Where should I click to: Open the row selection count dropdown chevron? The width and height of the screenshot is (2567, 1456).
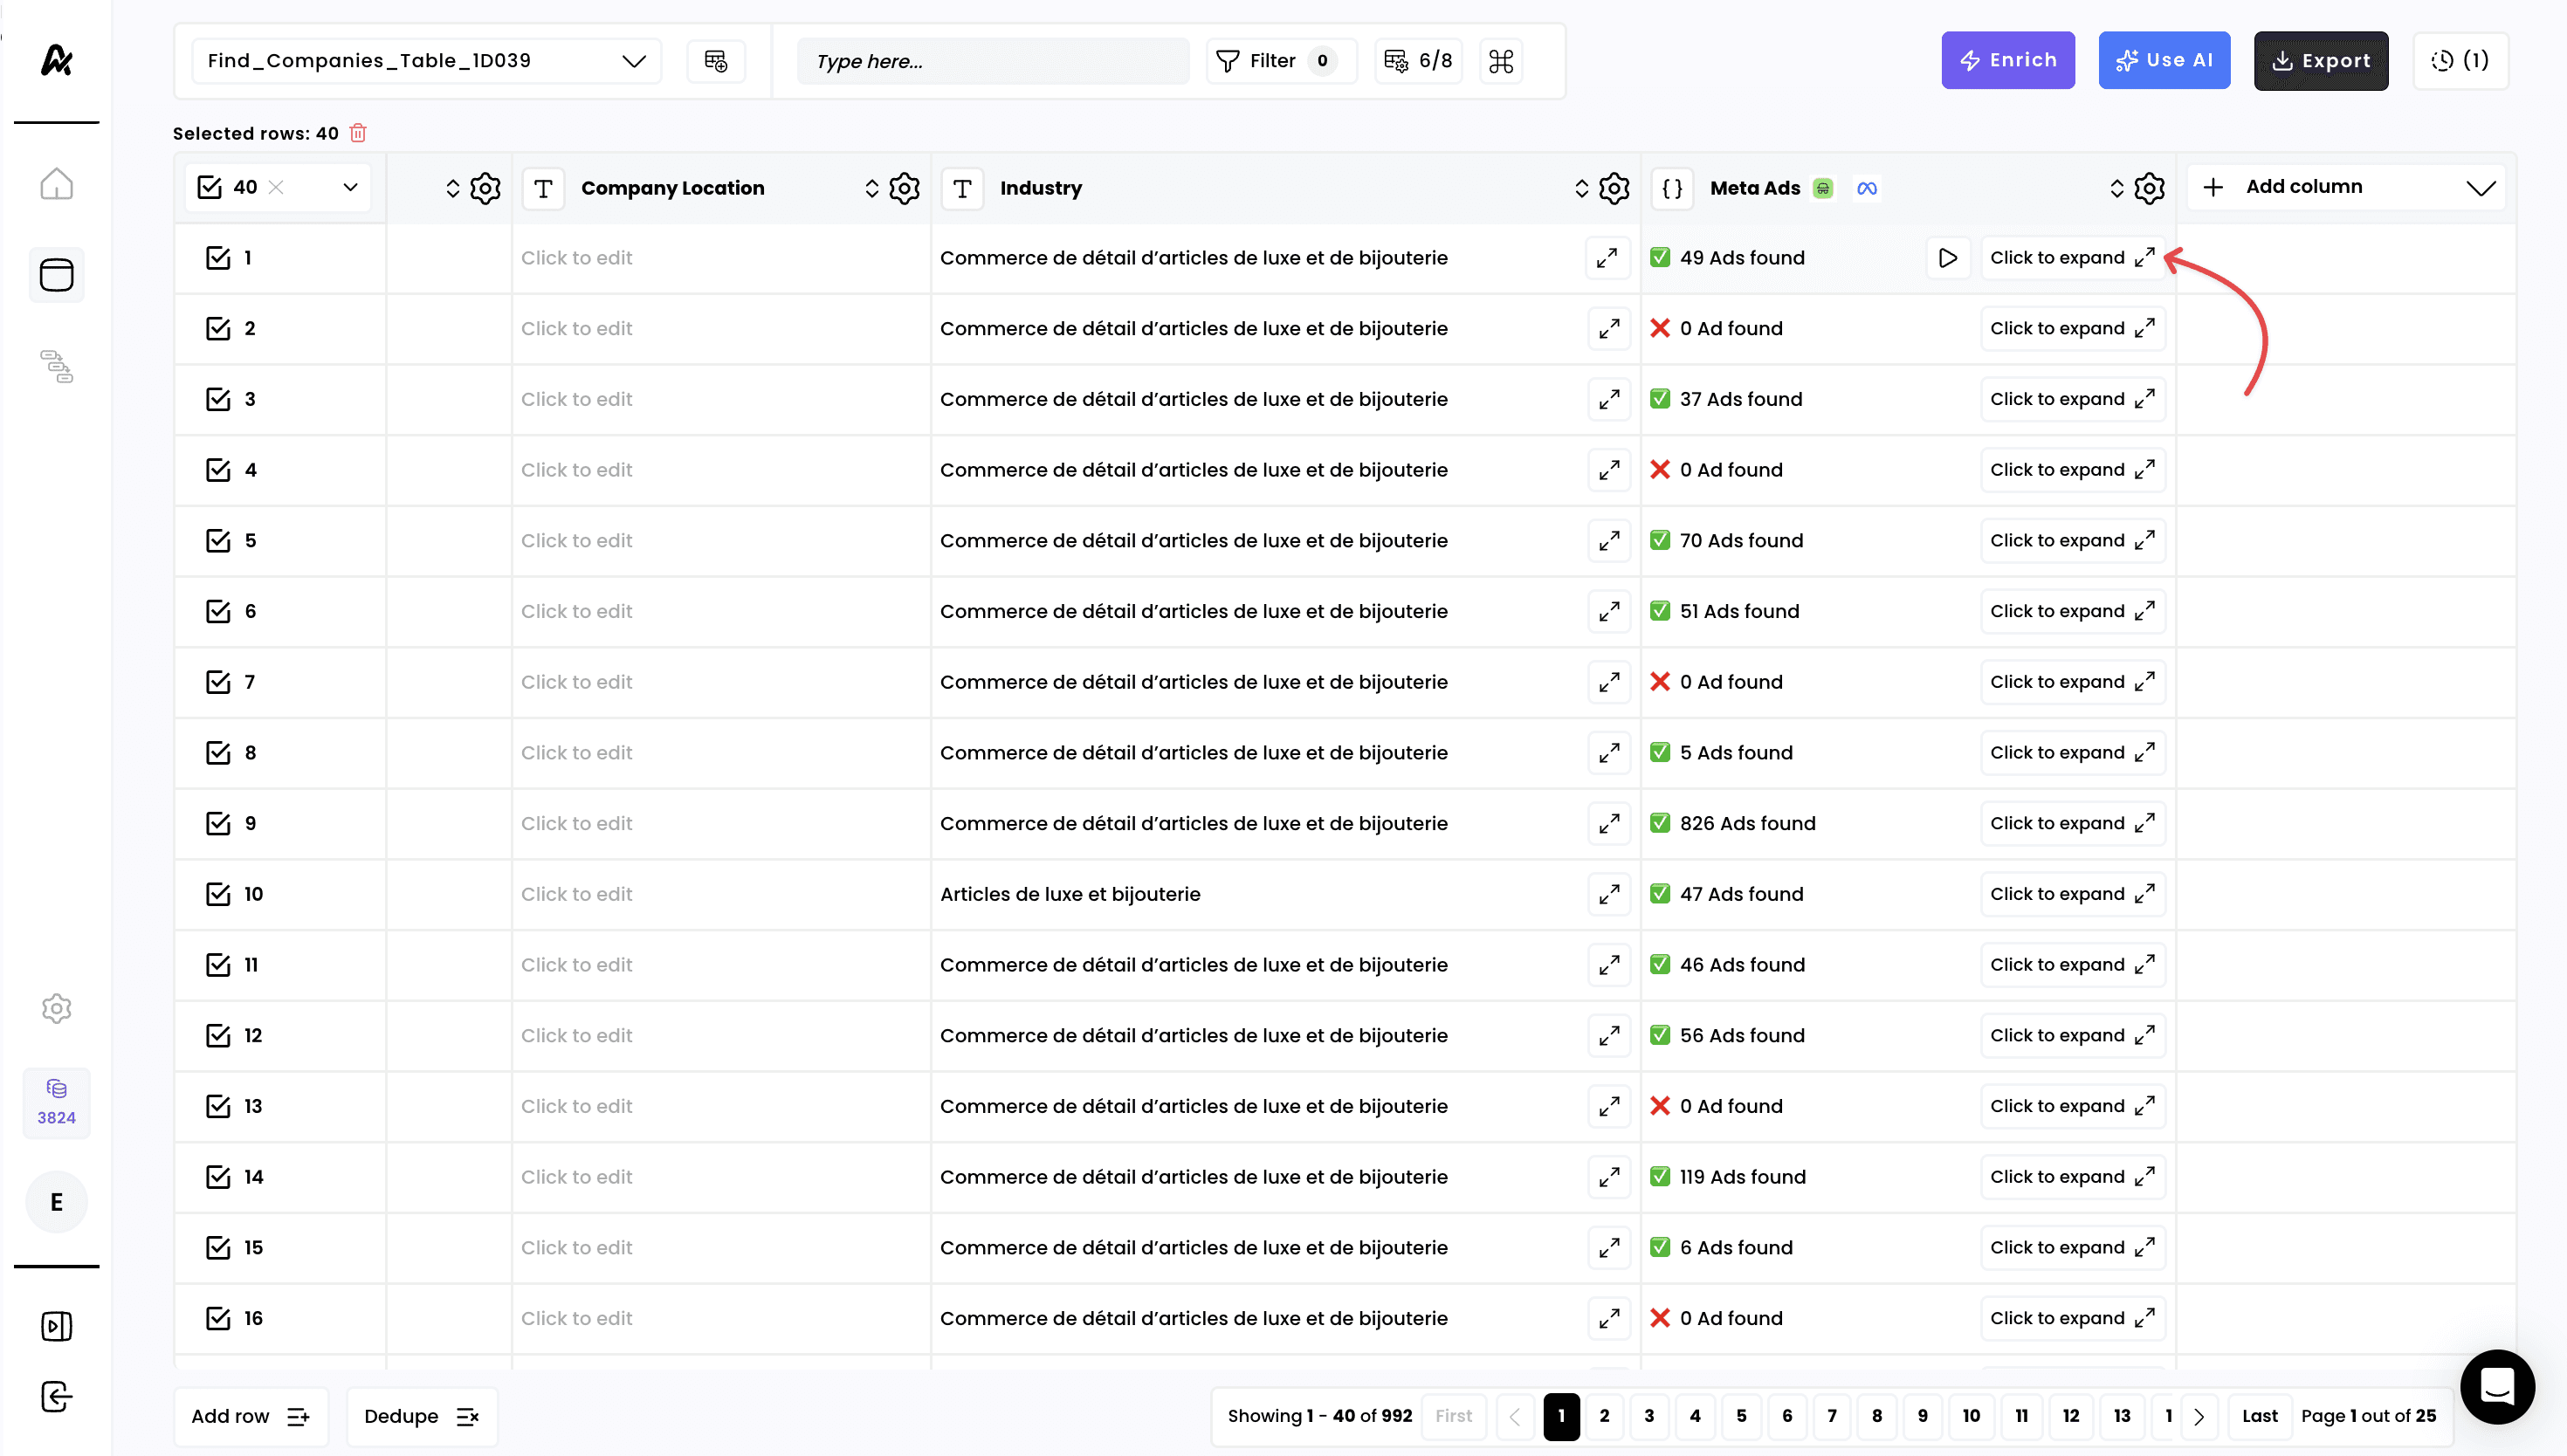350,187
